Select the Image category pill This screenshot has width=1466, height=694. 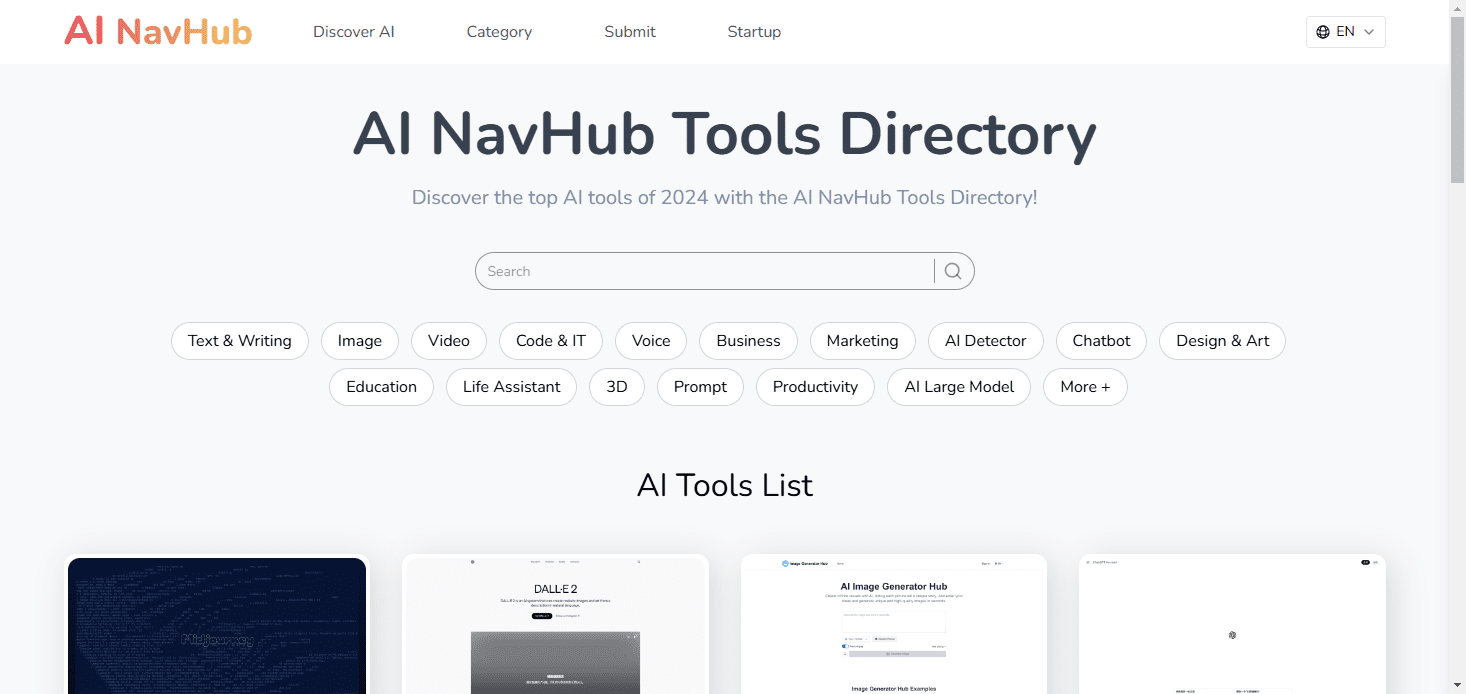(359, 341)
